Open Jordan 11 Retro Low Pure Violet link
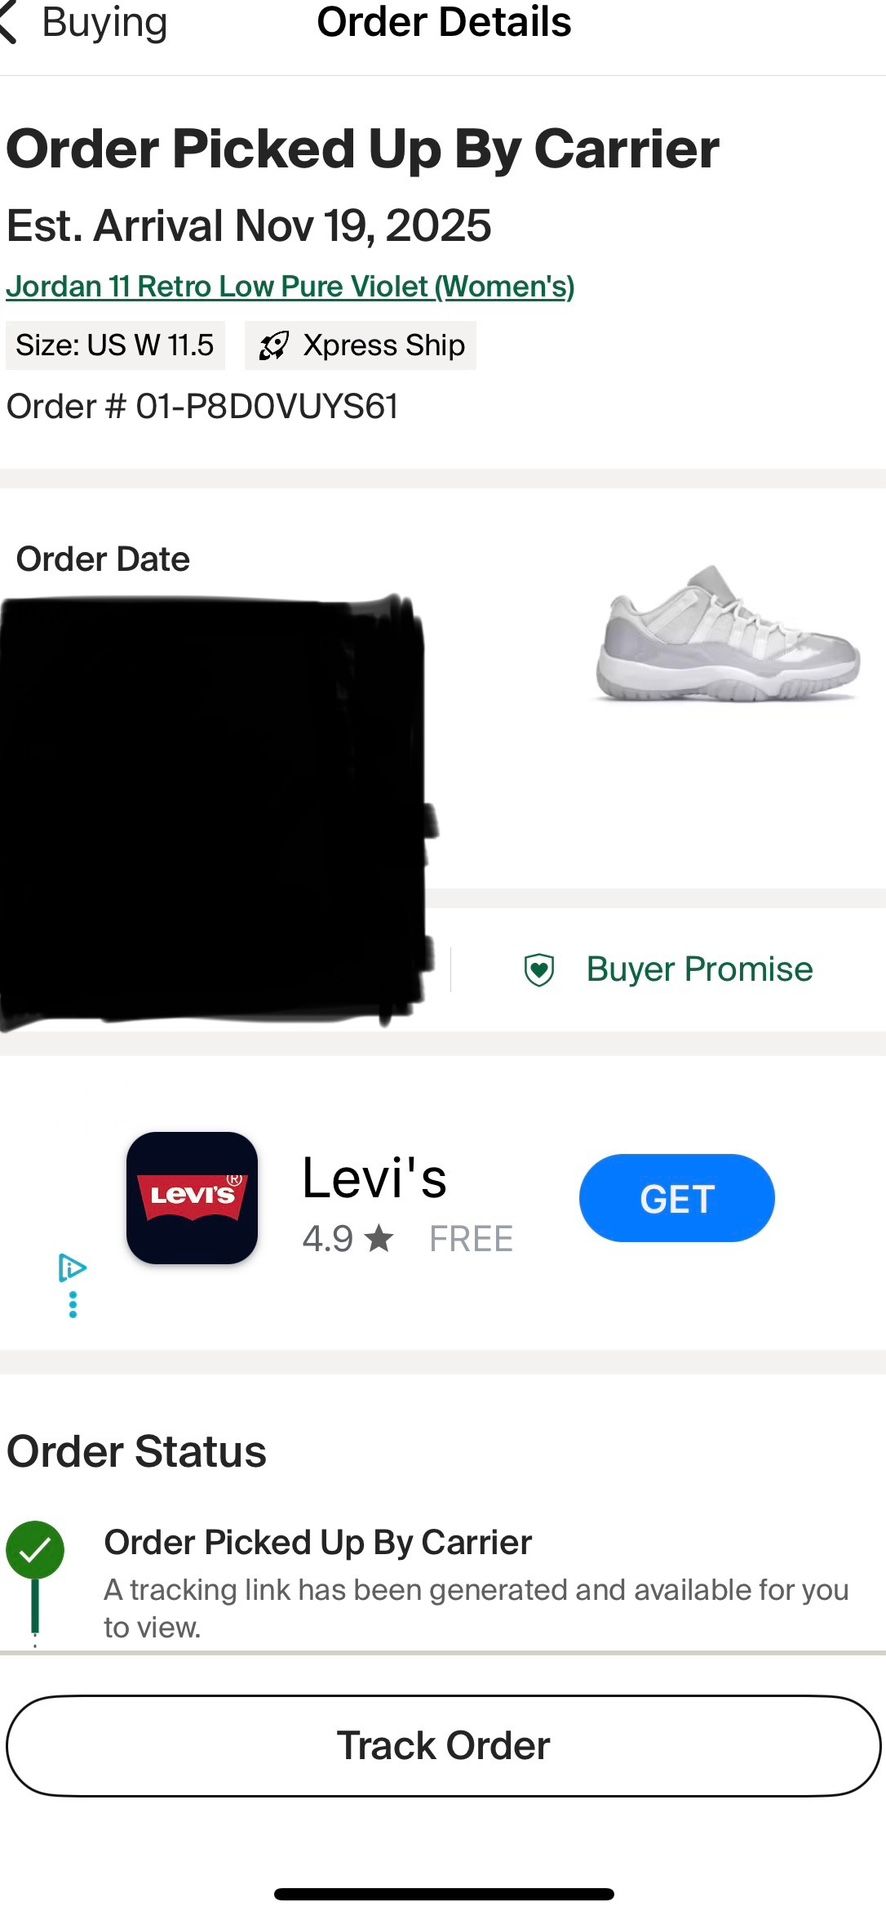Image resolution: width=886 pixels, height=1920 pixels. point(290,286)
